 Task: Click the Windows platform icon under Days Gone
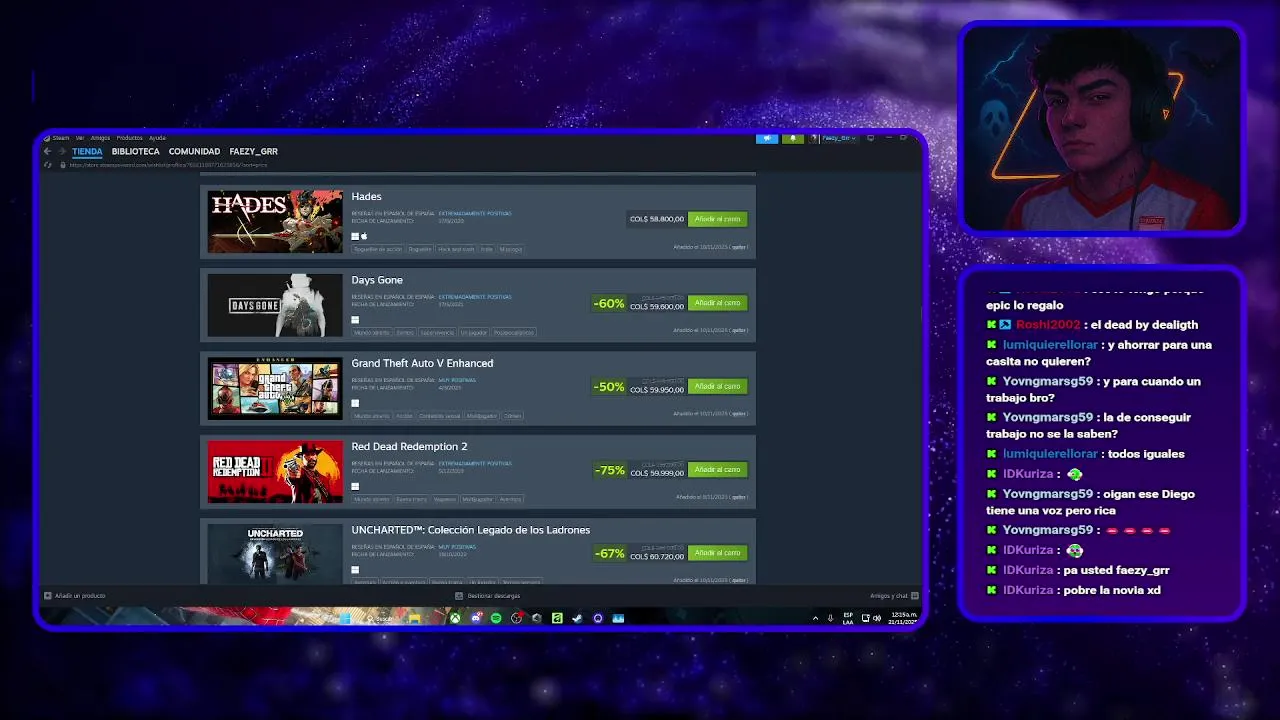point(355,320)
